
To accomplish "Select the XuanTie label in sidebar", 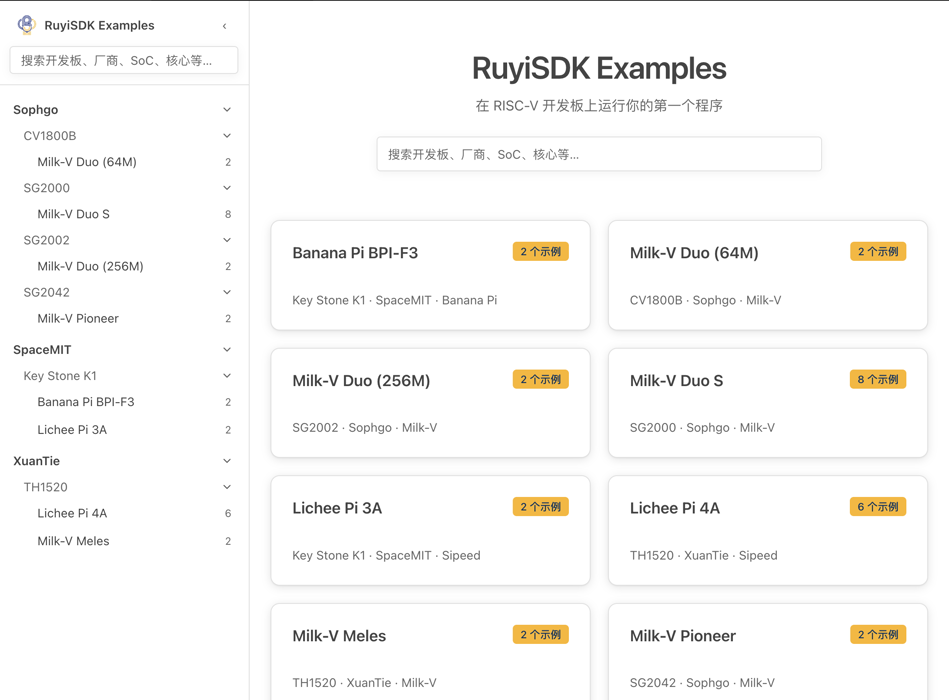I will [x=37, y=461].
